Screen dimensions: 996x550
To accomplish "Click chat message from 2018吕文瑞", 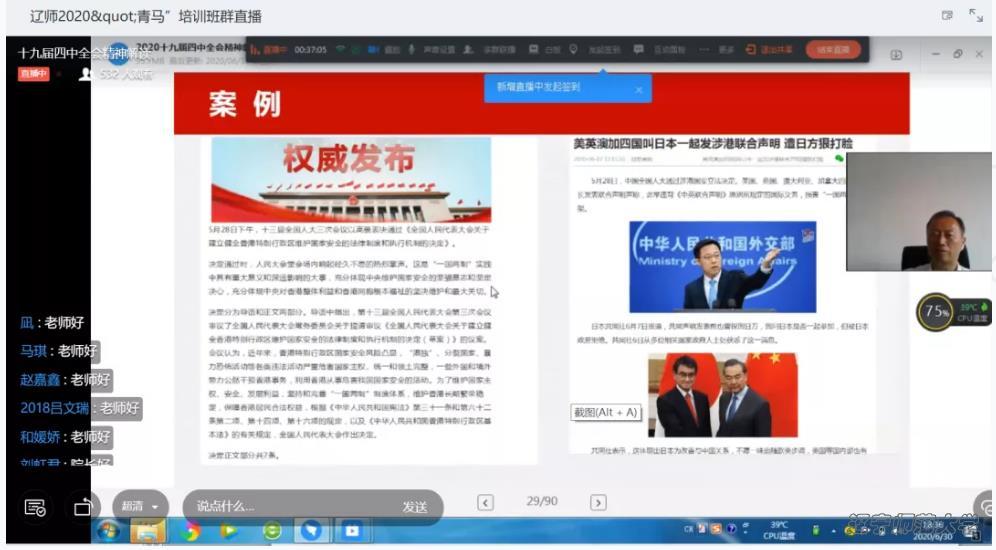I will coord(80,408).
